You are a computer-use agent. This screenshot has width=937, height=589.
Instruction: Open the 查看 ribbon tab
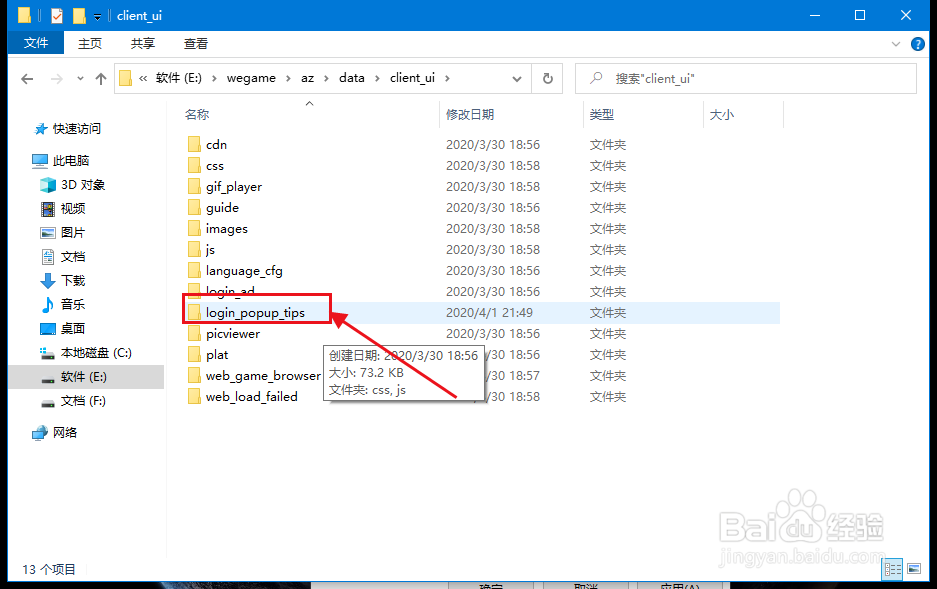coord(195,43)
